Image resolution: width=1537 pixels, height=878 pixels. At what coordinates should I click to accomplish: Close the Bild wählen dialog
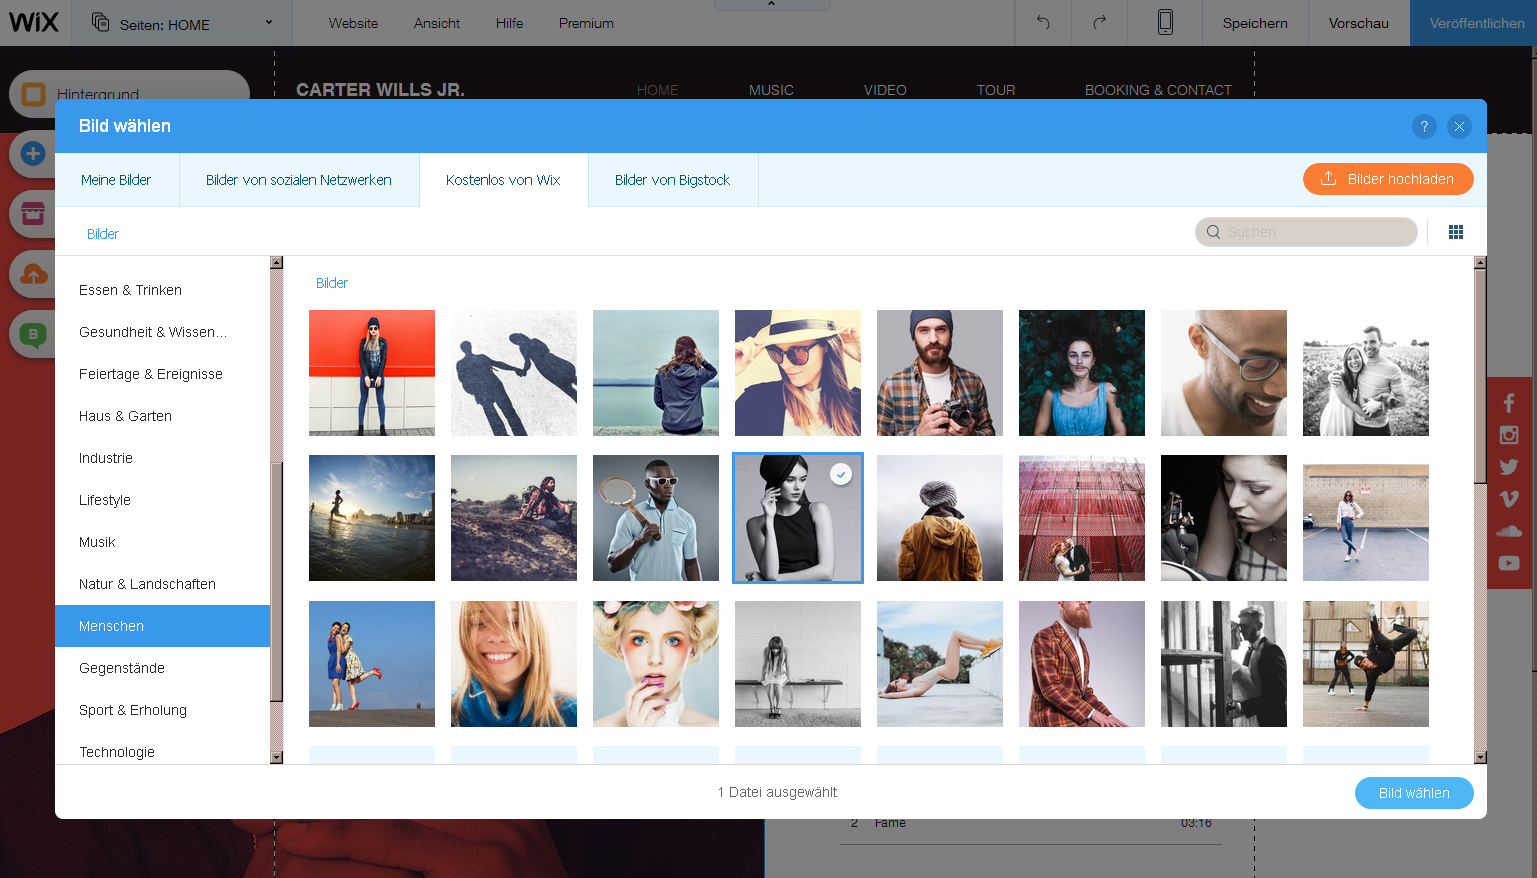1459,126
